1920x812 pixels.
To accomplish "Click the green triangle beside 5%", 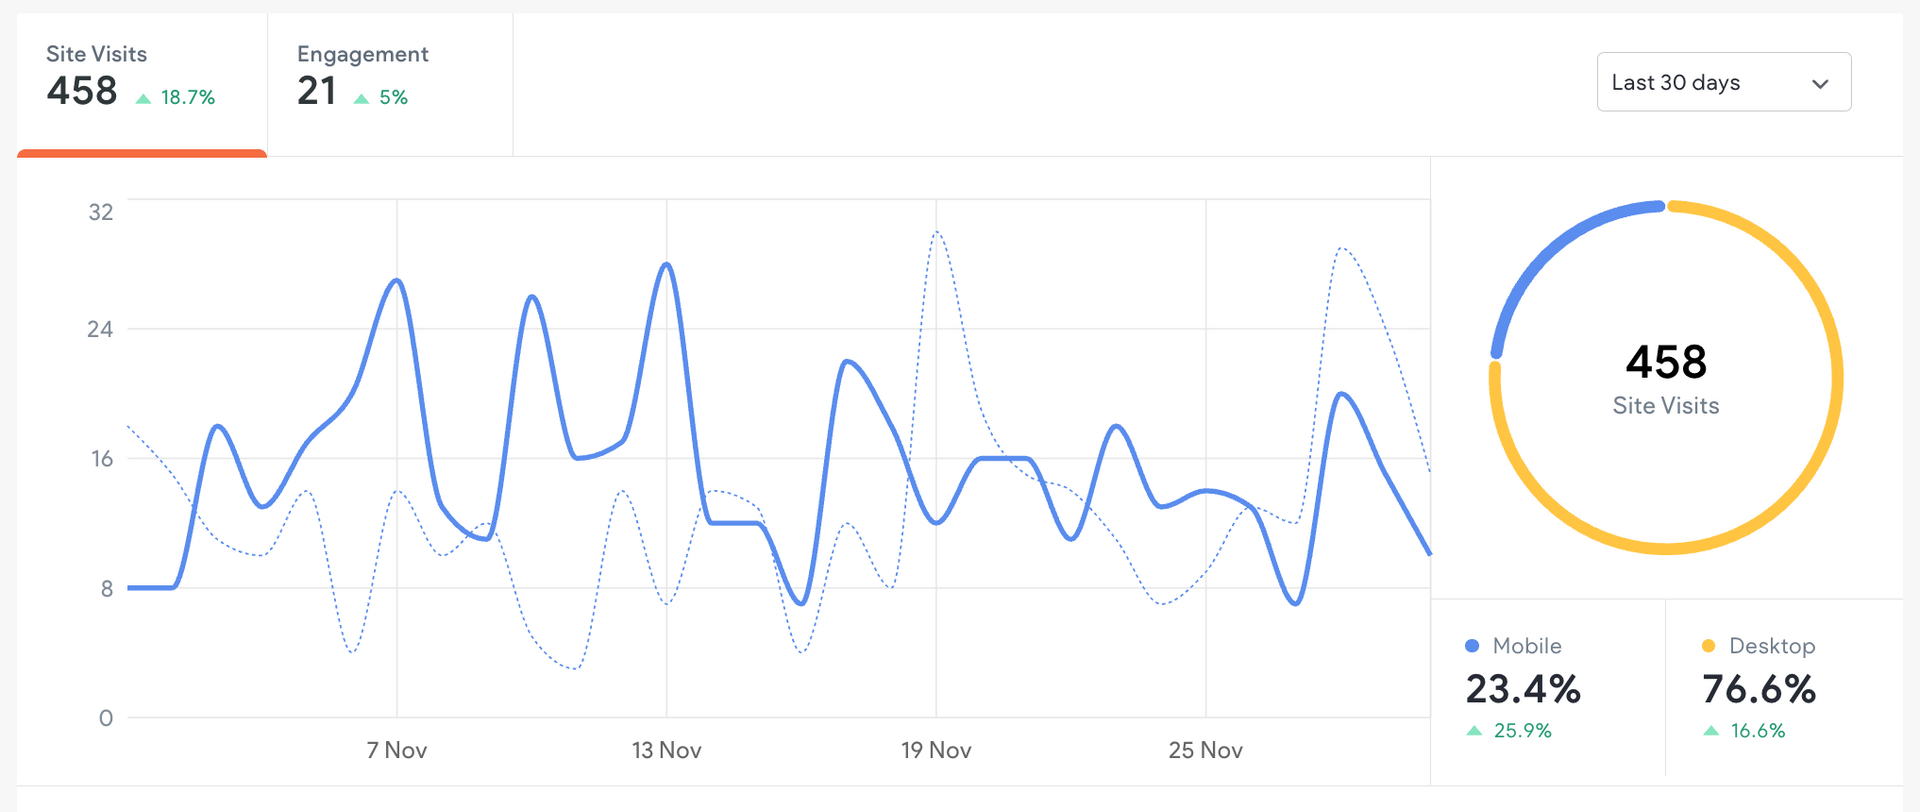I will tap(362, 98).
